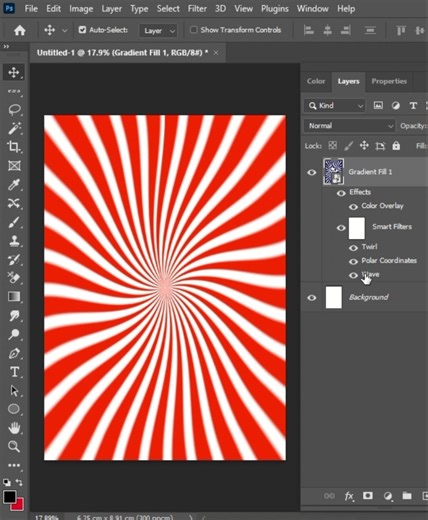This screenshot has width=428, height=520.
Task: Select the Frame tool
Action: pos(14,166)
